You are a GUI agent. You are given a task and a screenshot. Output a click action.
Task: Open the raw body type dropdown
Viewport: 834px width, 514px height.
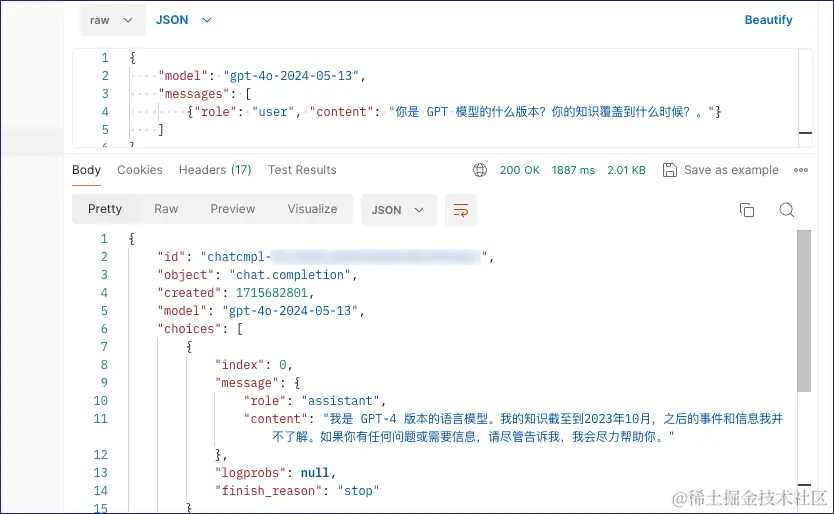[x=112, y=20]
